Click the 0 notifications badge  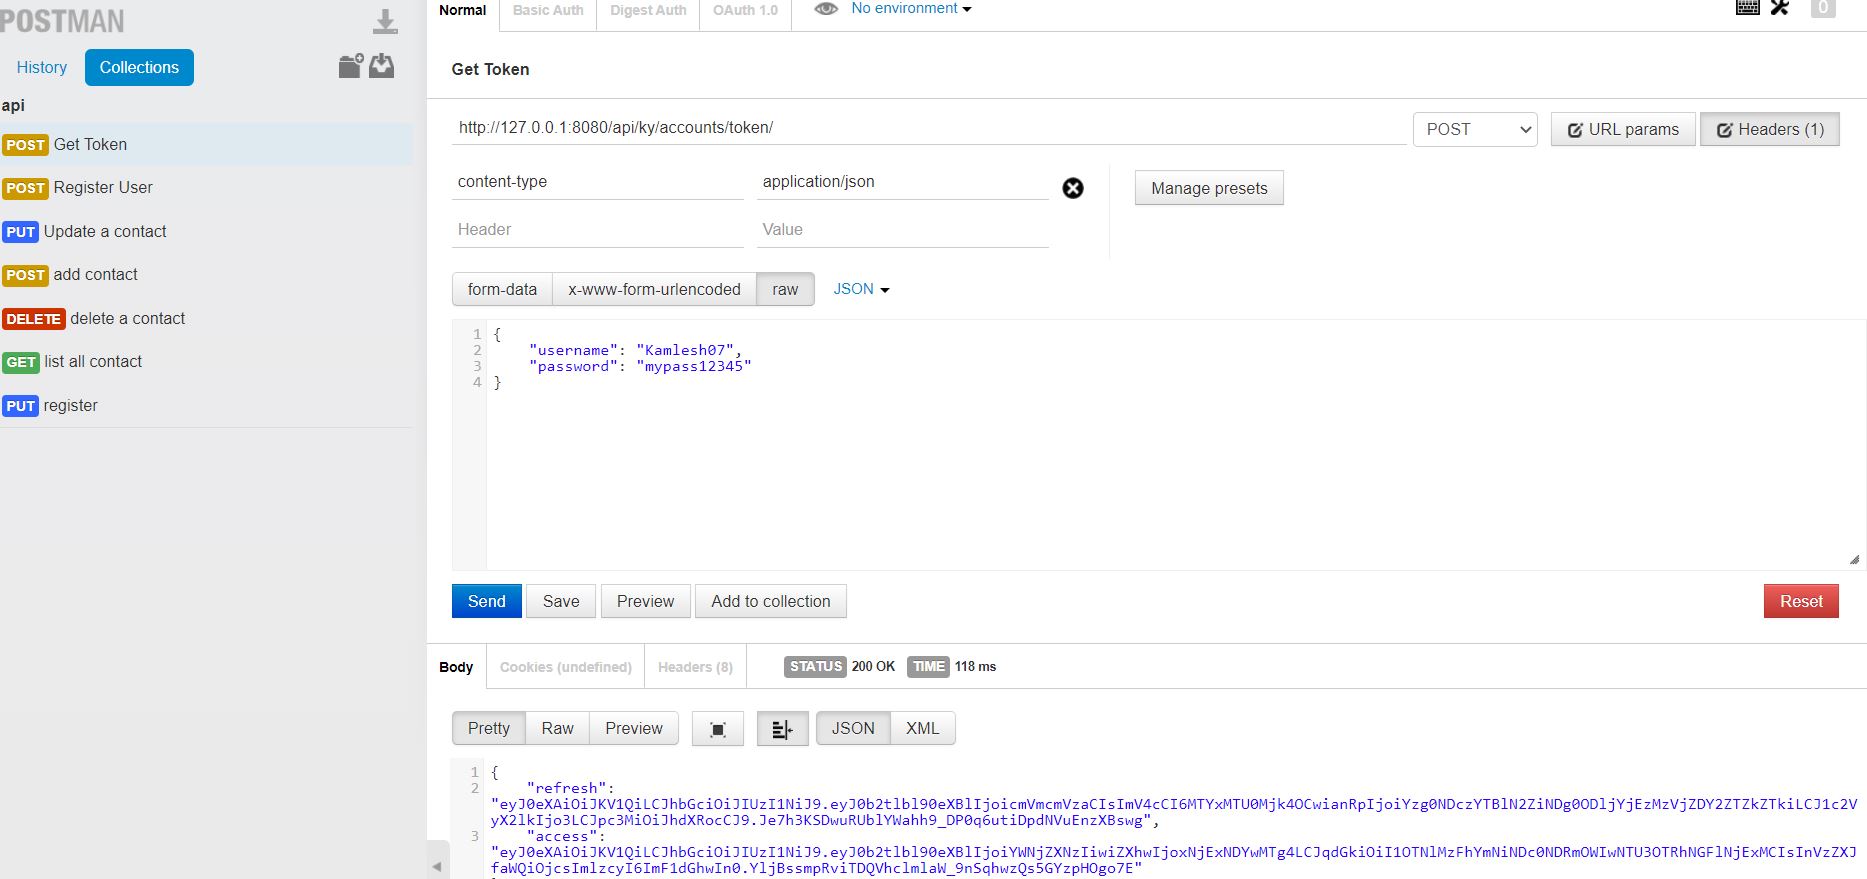[1823, 8]
